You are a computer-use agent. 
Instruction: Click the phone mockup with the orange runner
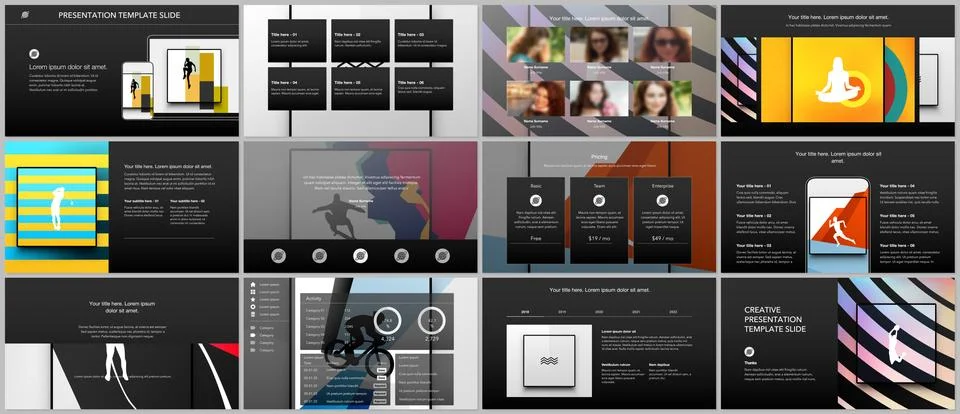(x=838, y=225)
